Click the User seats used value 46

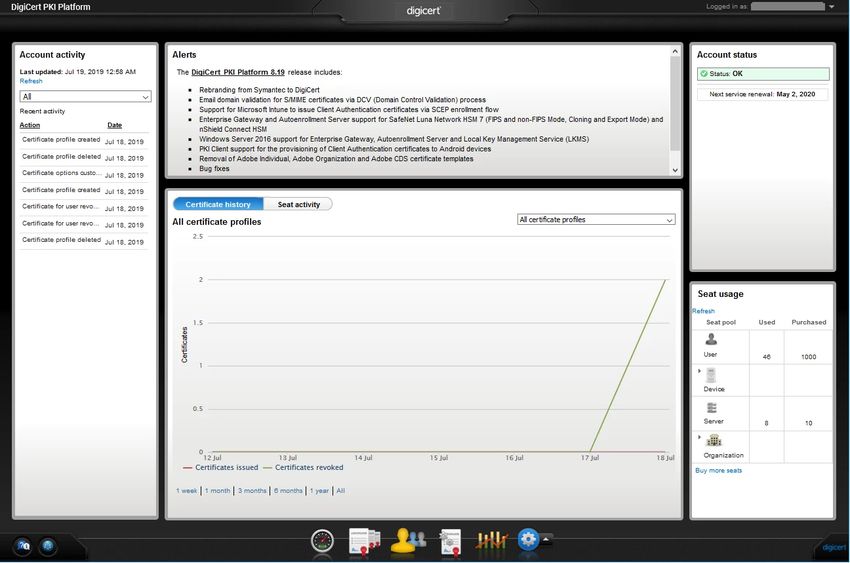click(x=767, y=357)
